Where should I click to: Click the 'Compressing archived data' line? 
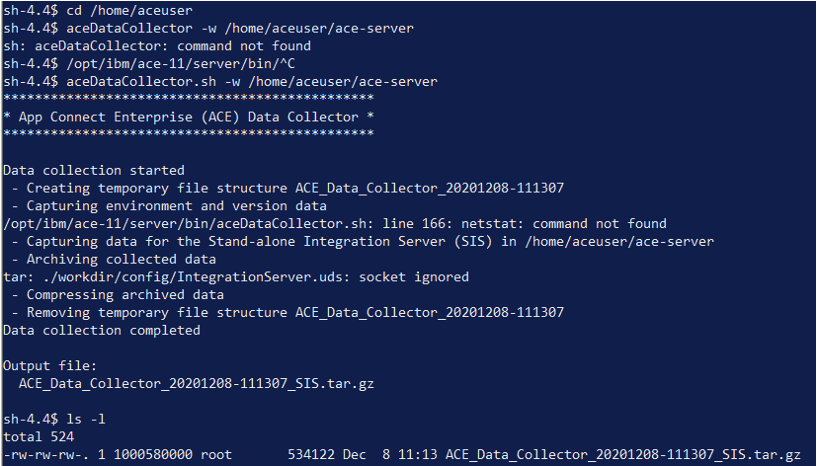pos(117,295)
